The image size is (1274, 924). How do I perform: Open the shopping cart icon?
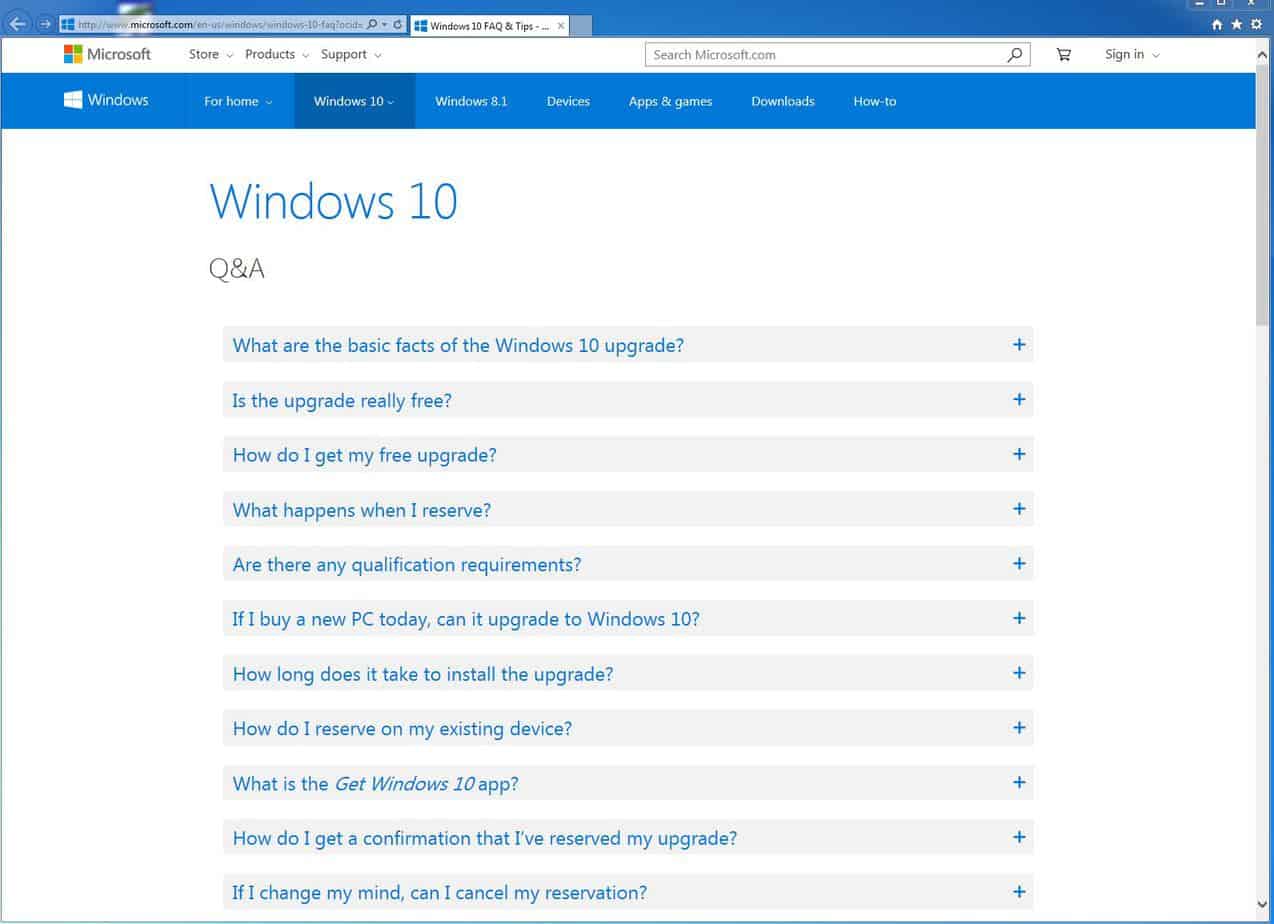click(x=1064, y=55)
